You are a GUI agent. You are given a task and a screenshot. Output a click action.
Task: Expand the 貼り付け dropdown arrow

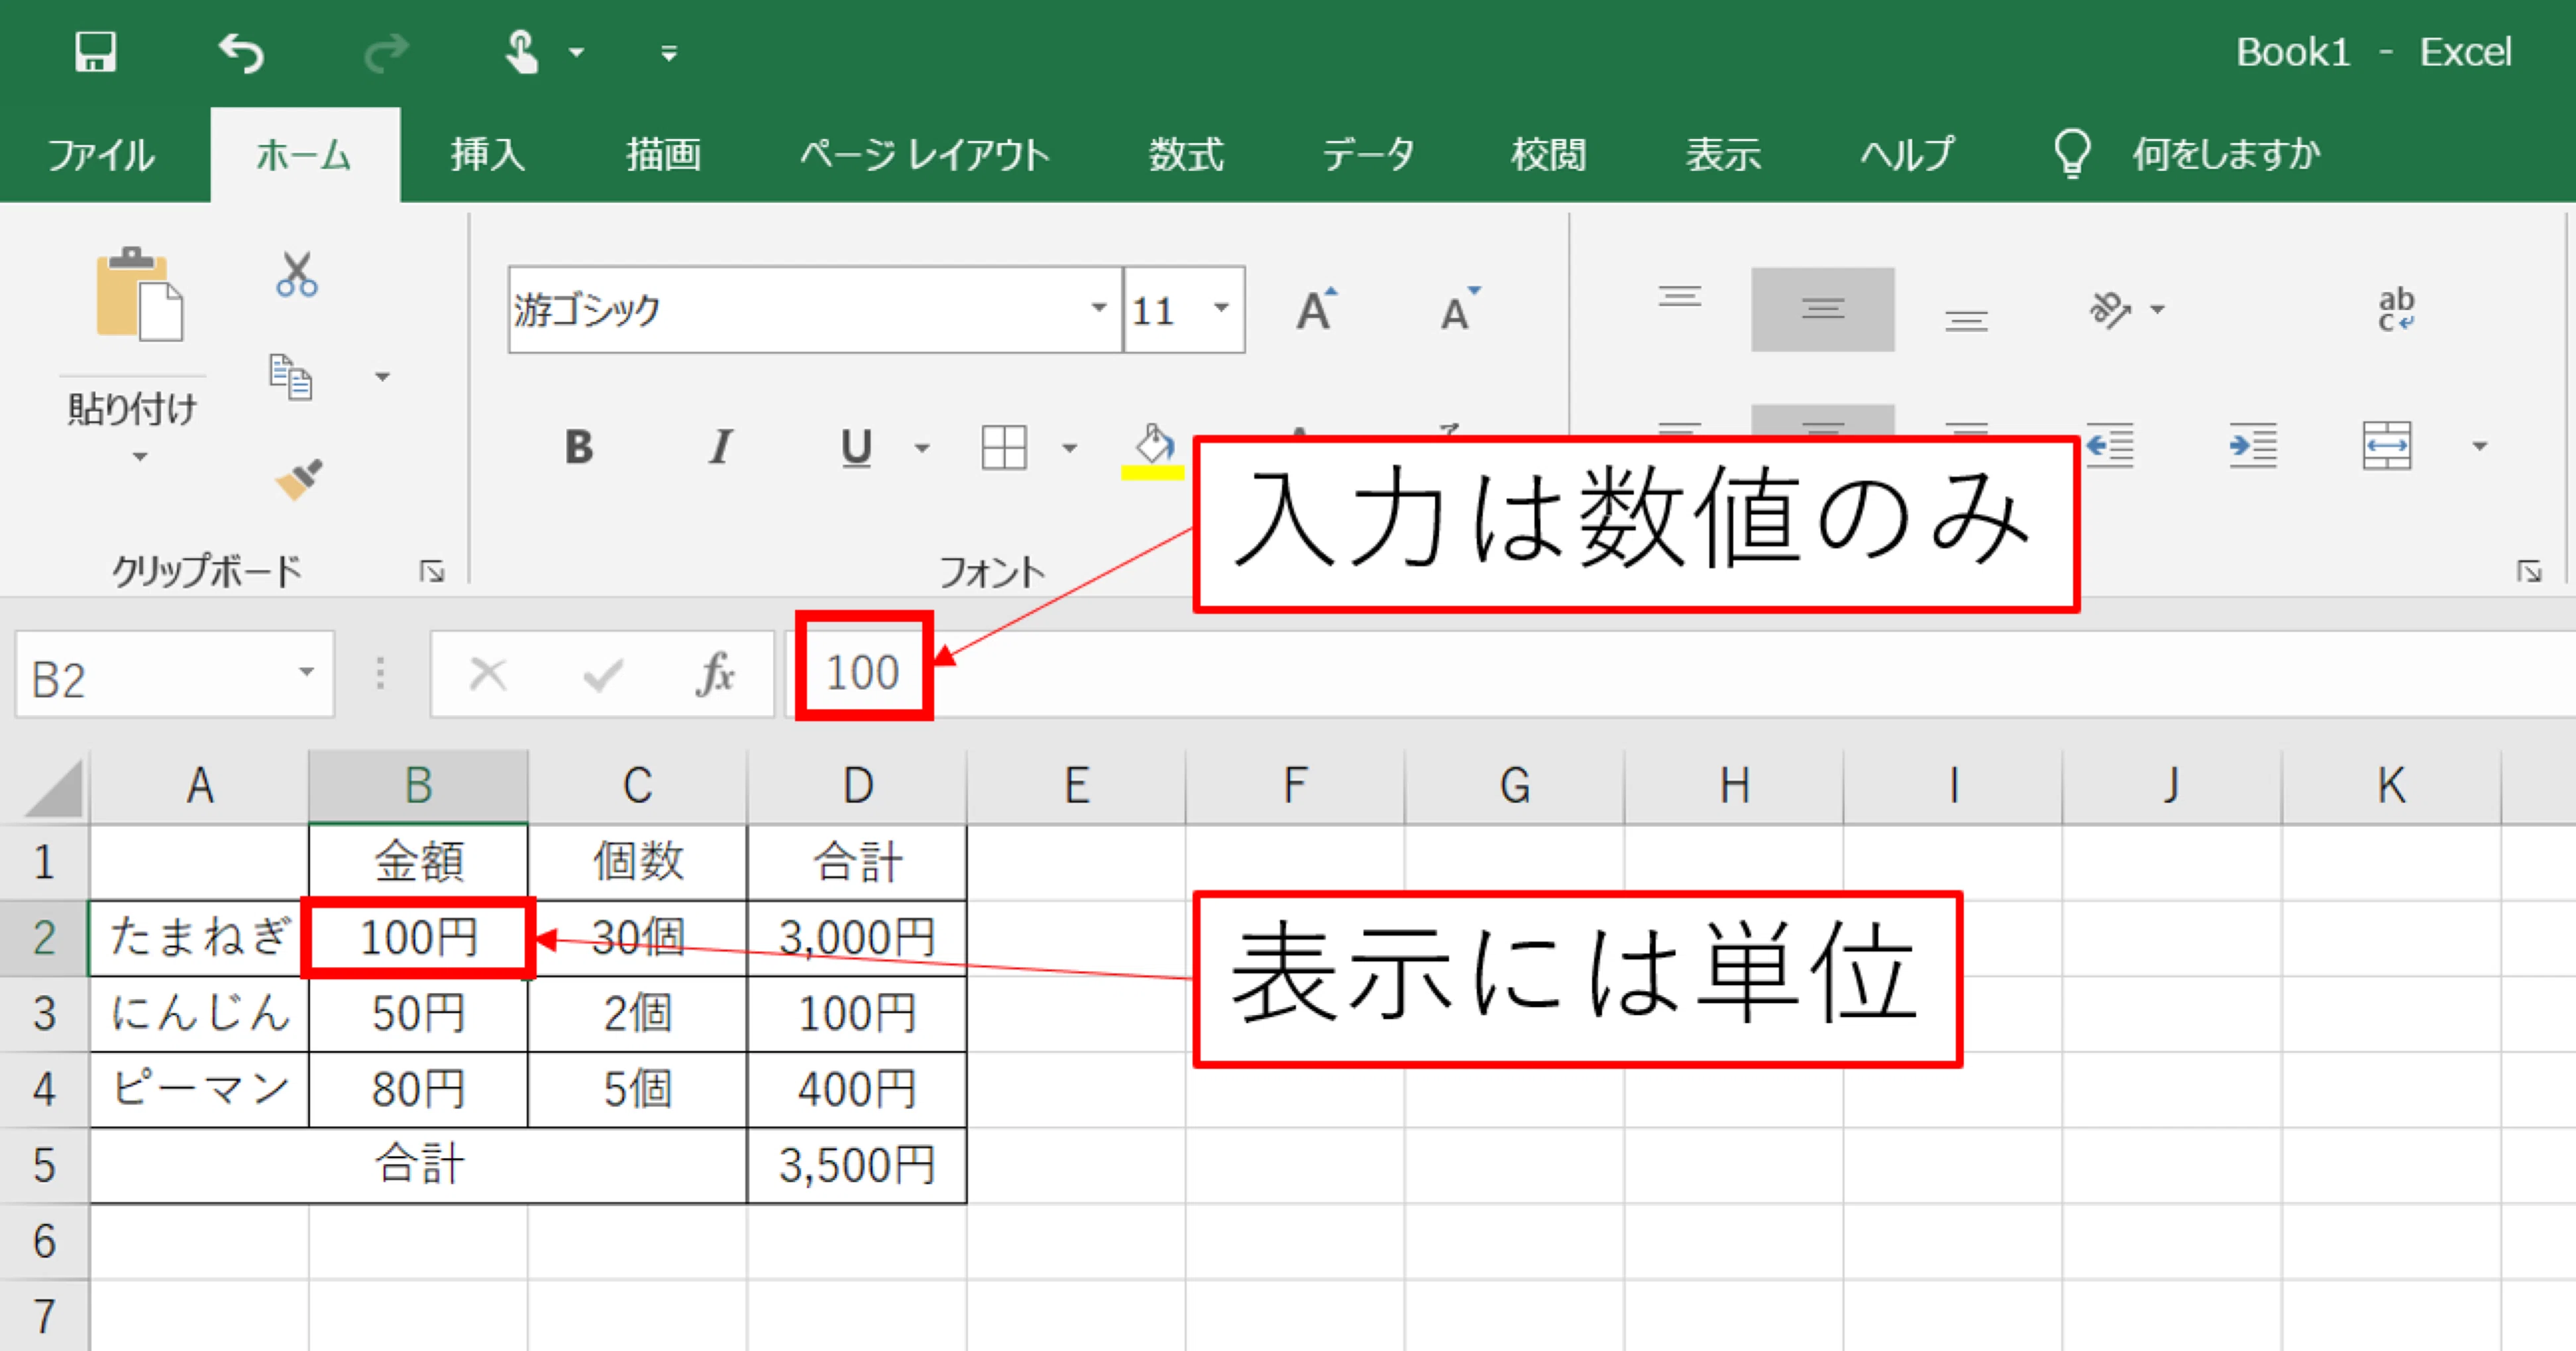coord(139,457)
